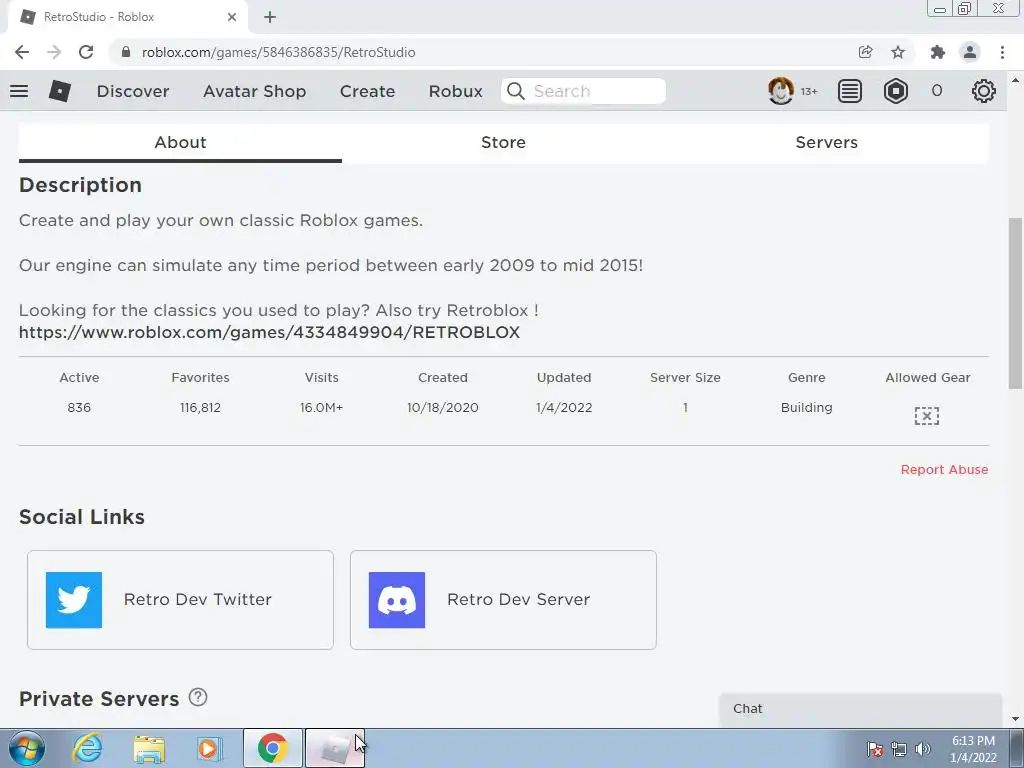Switch to the Servers tab
1024x768 pixels.
tap(826, 142)
